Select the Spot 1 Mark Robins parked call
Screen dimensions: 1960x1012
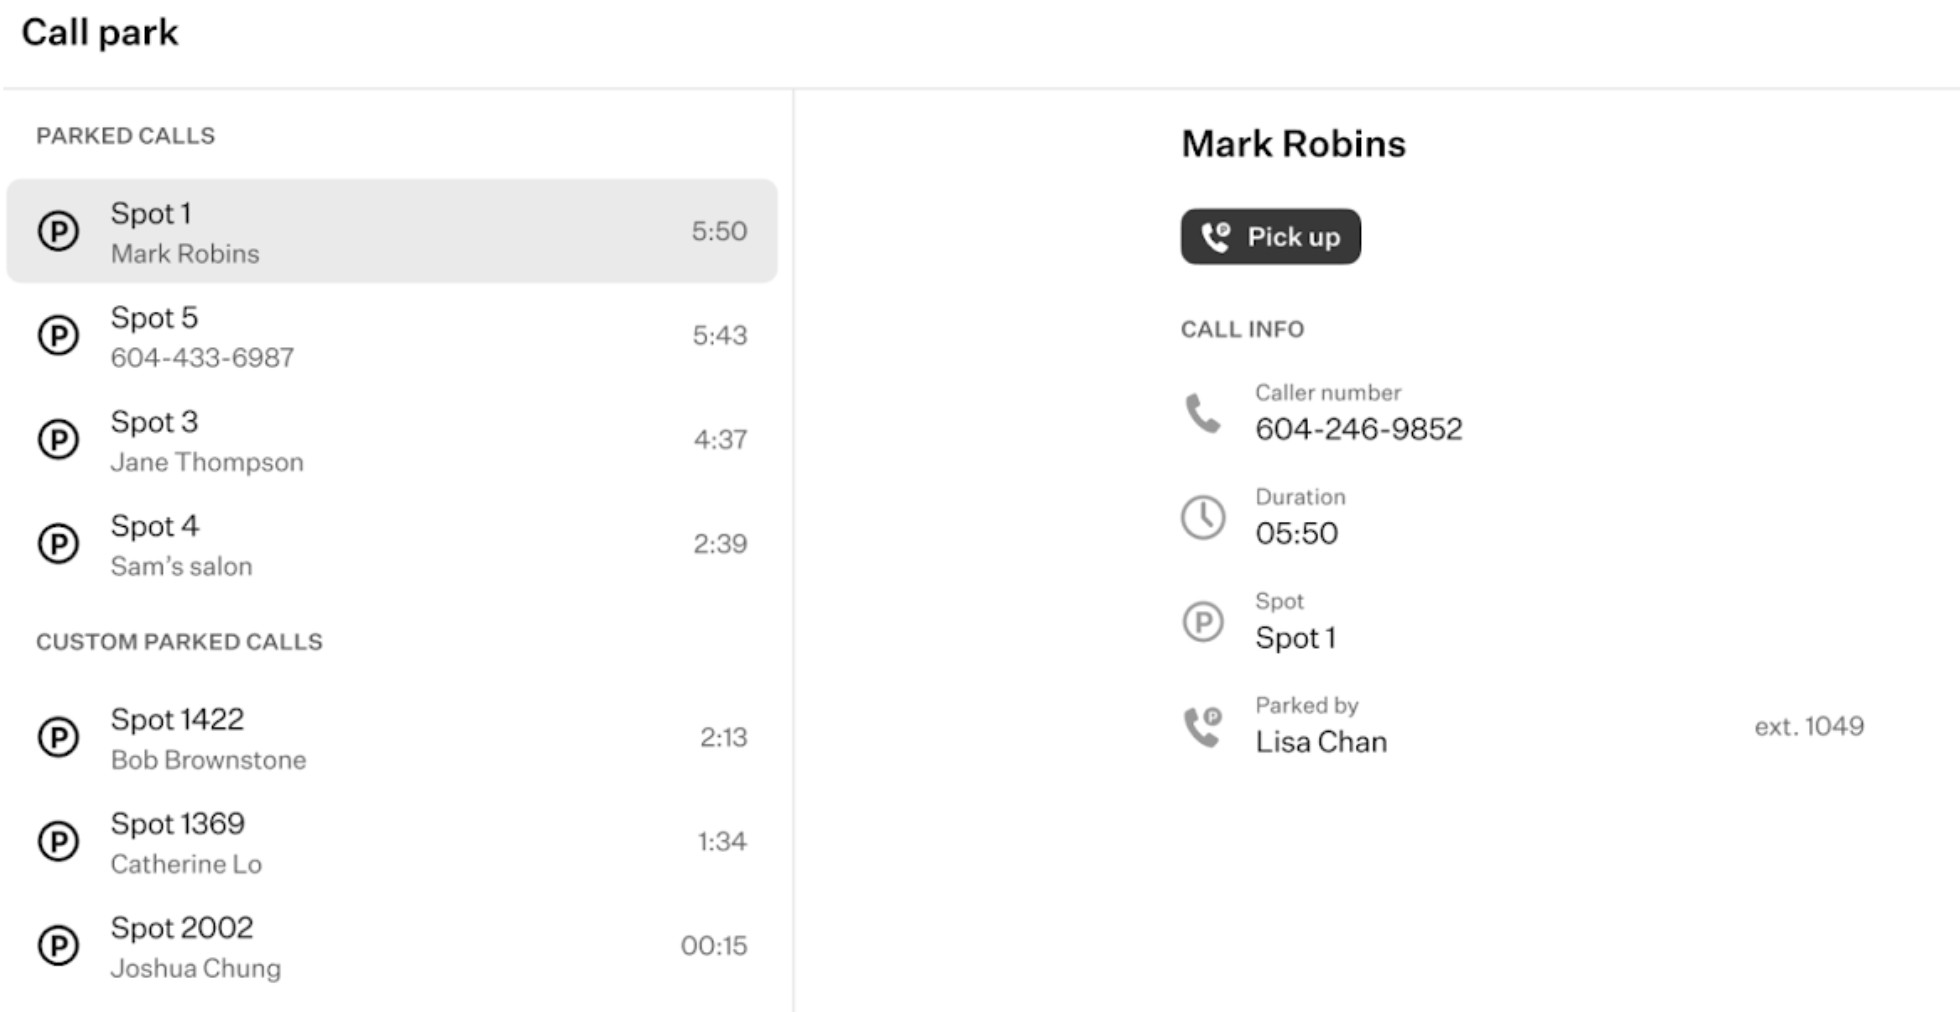point(392,231)
